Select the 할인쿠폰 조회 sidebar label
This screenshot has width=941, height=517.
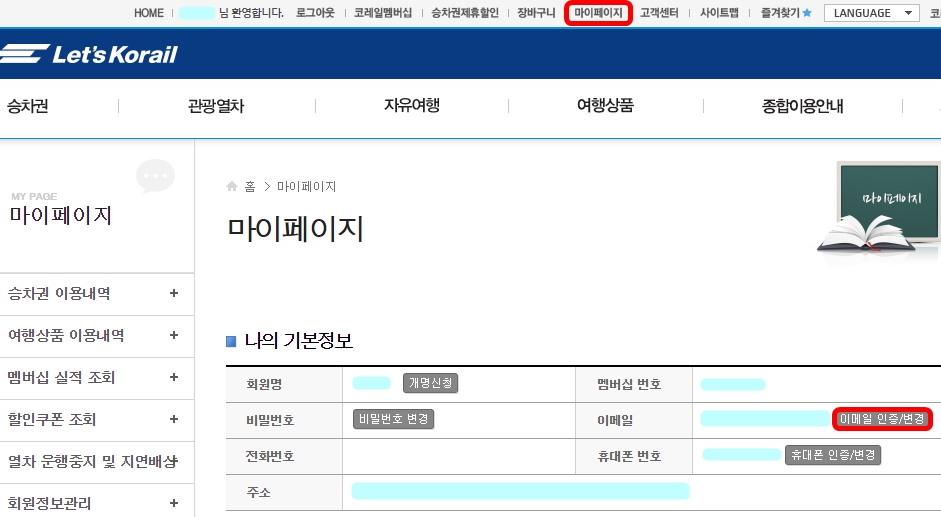point(52,419)
